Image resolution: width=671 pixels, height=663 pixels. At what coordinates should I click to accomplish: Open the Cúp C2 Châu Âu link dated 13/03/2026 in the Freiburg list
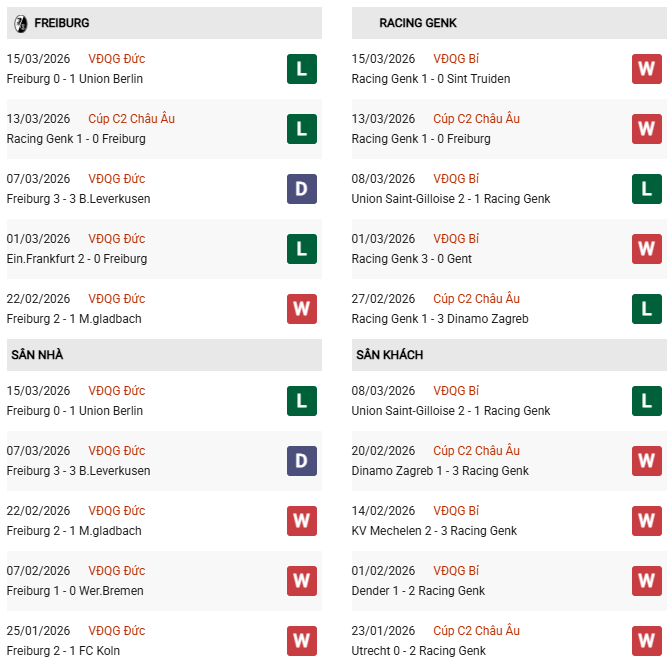[x=131, y=119]
